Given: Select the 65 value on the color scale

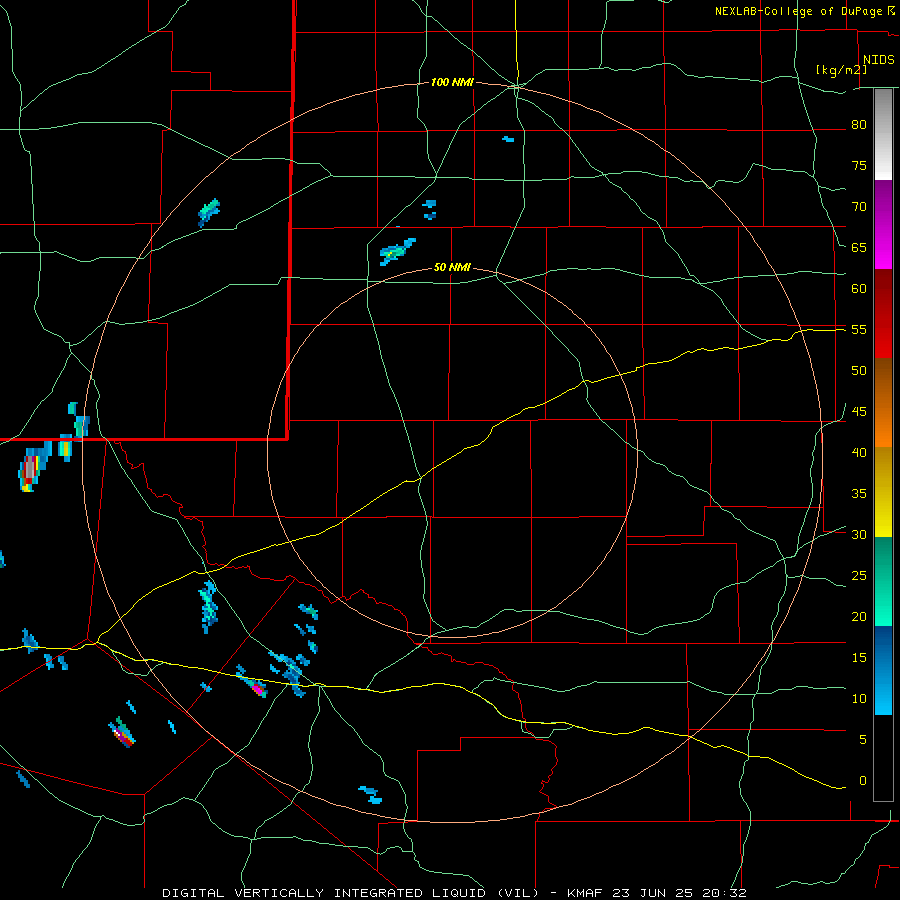Looking at the screenshot, I should tap(859, 247).
